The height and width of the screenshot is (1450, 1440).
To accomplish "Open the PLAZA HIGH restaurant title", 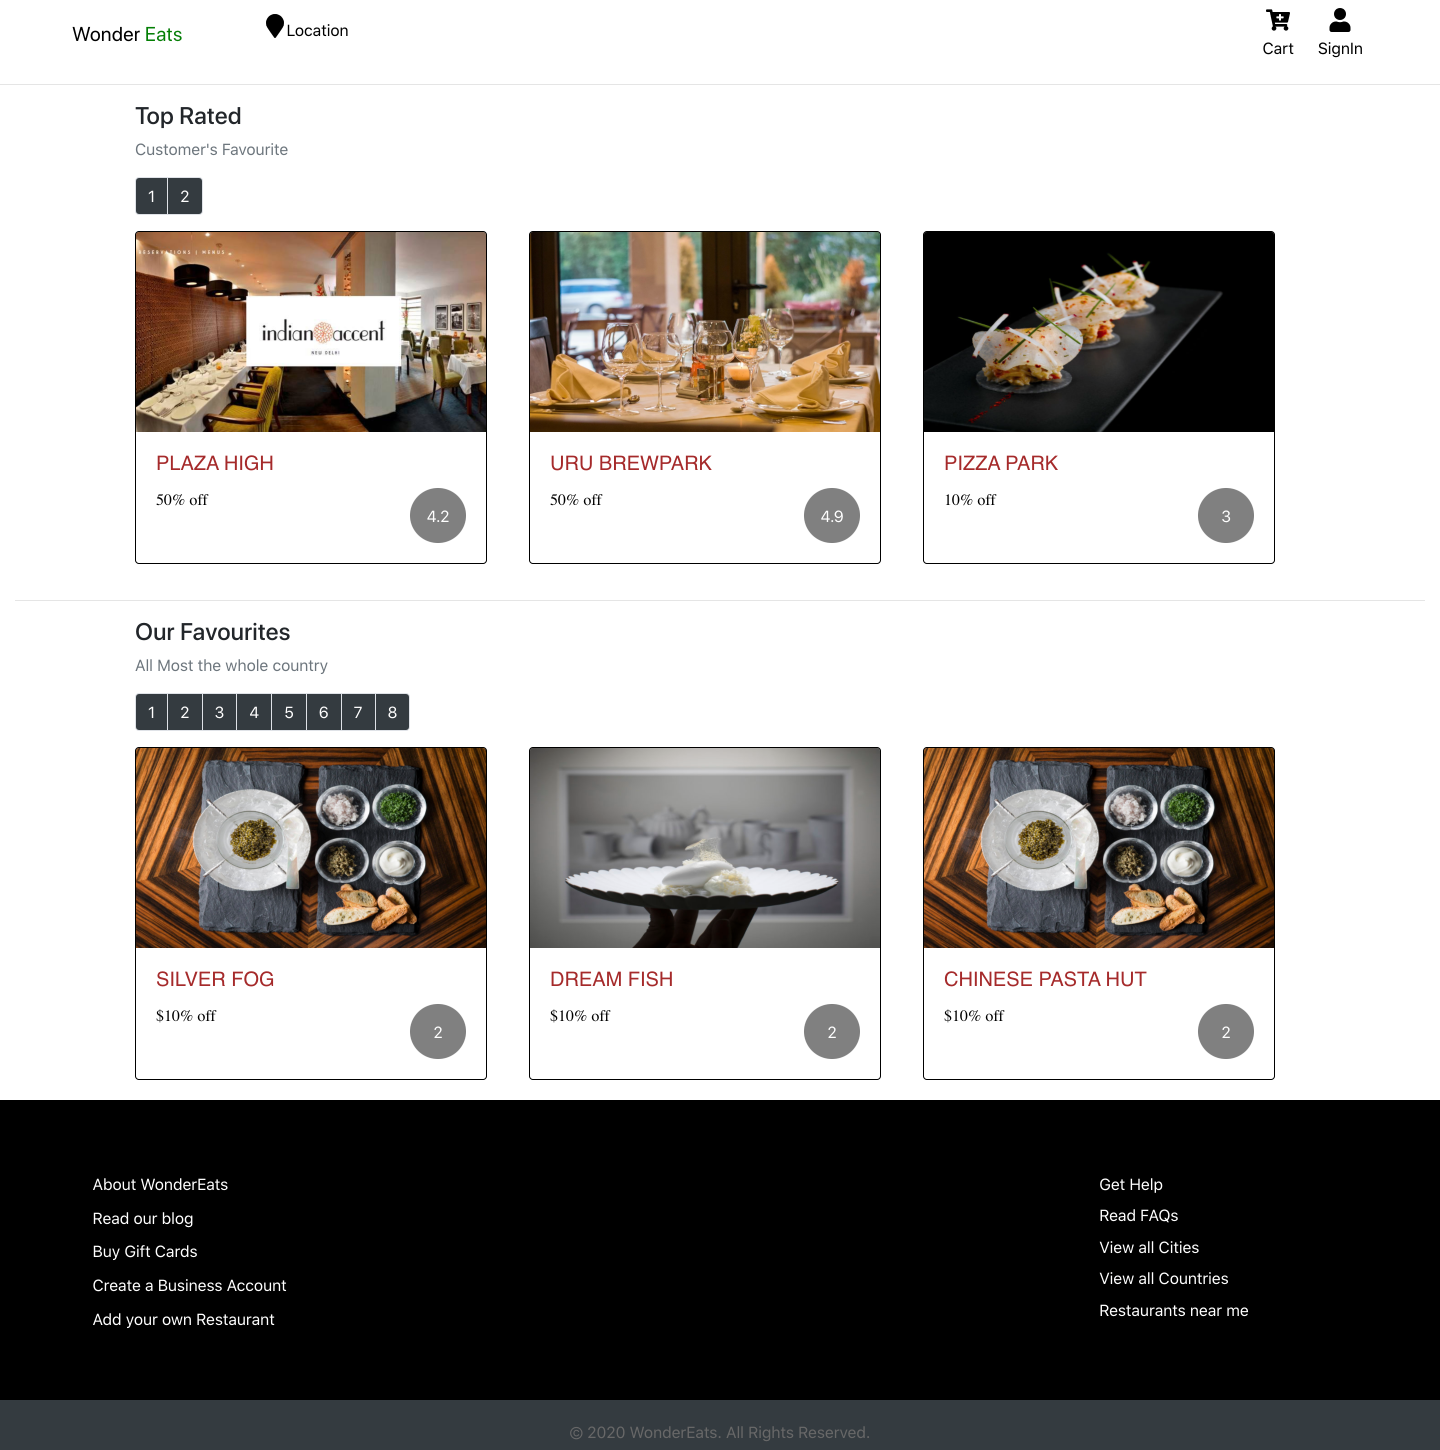I will [215, 463].
